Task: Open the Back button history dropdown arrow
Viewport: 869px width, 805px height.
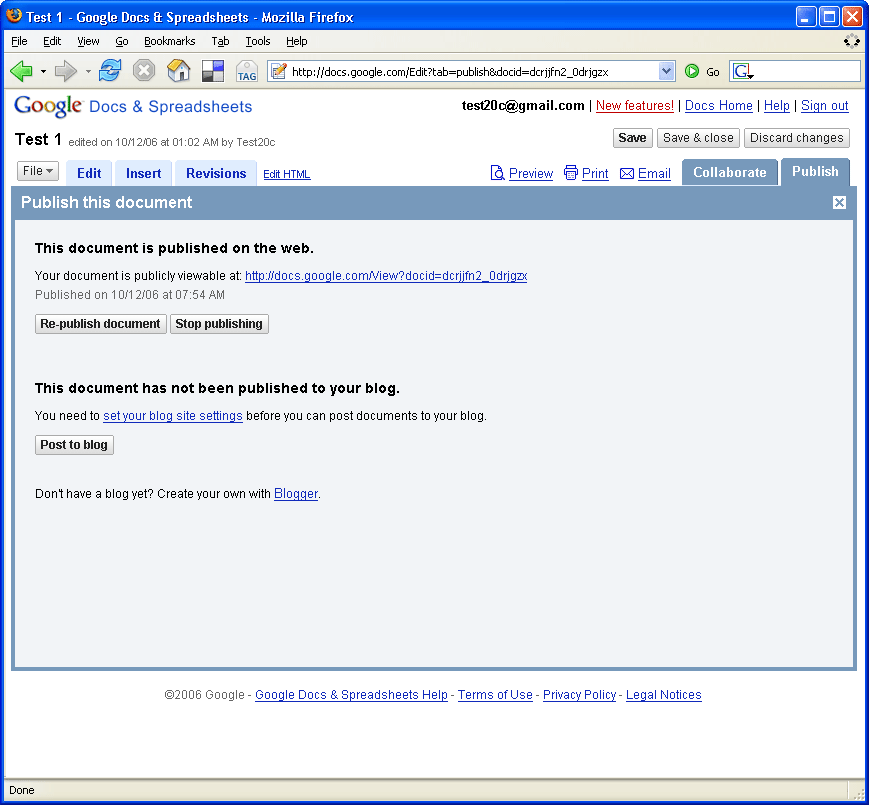Action: (x=43, y=71)
